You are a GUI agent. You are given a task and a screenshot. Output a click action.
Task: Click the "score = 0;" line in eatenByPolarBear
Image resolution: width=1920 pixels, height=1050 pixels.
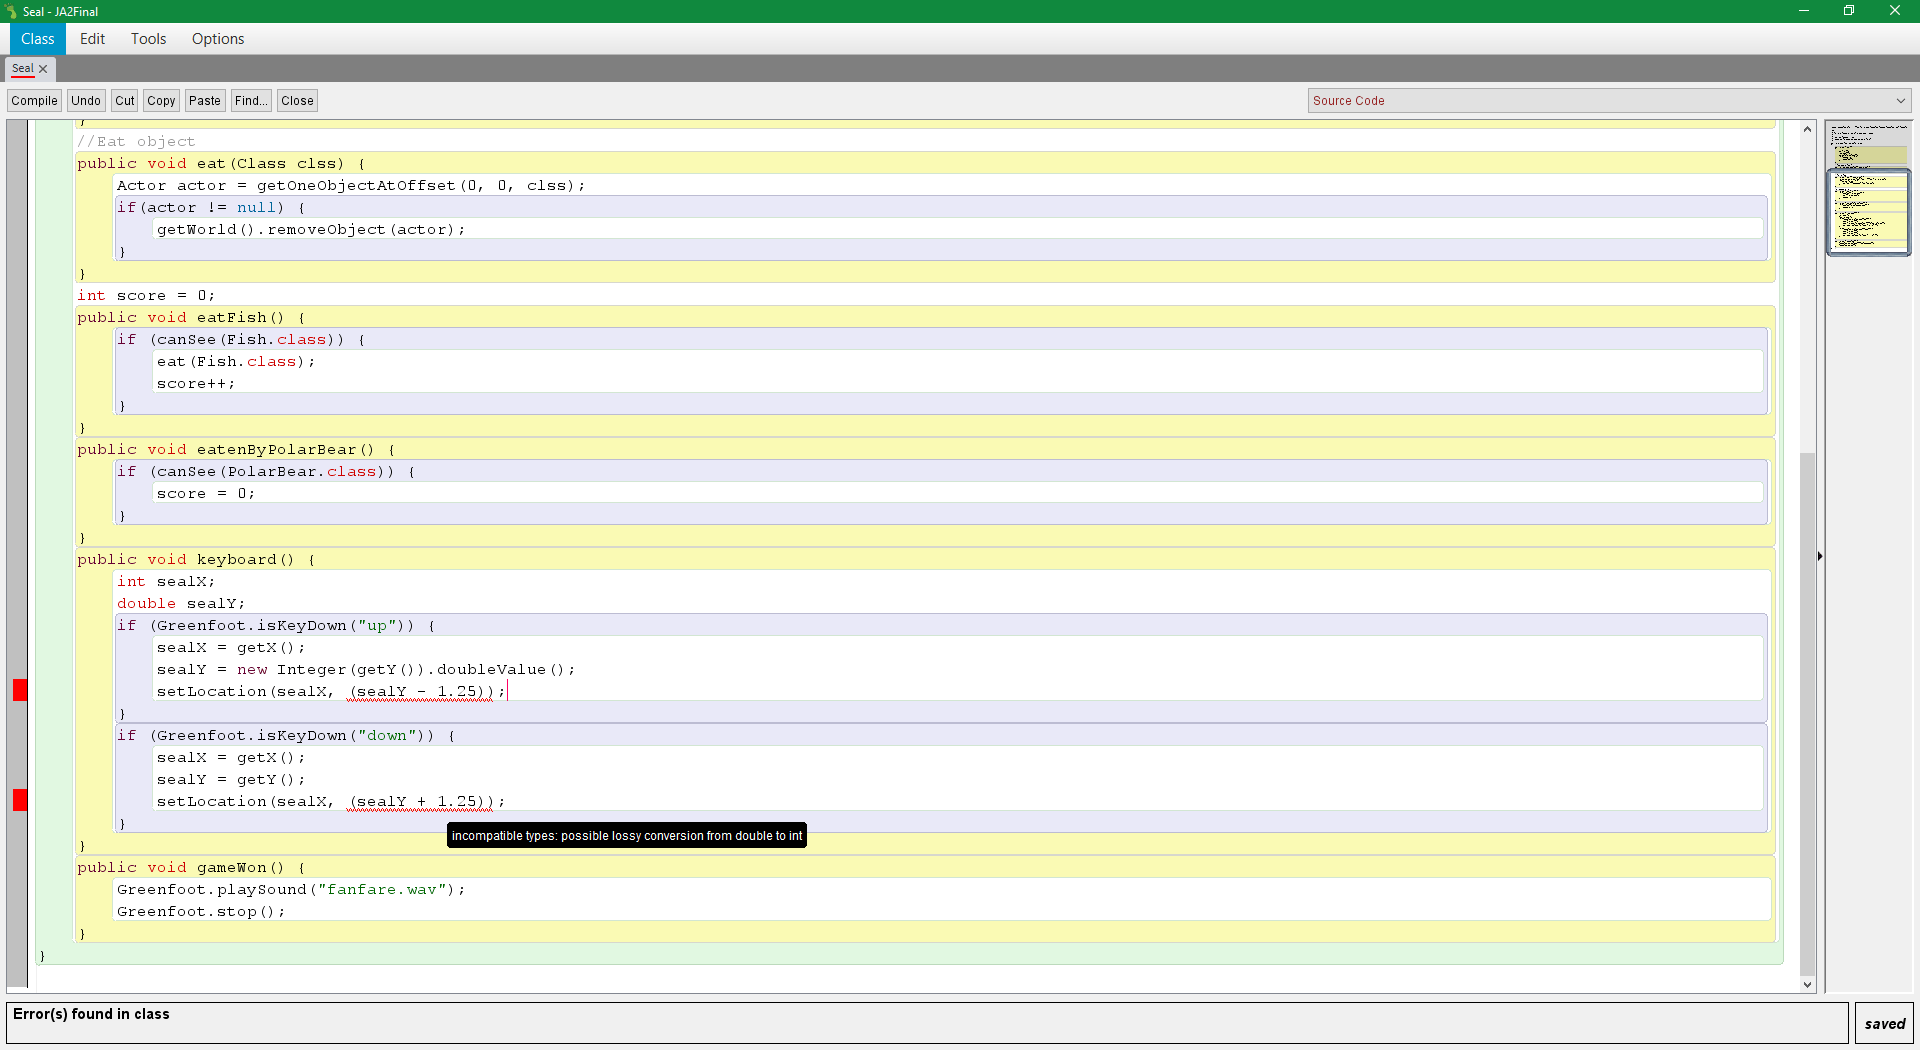(x=206, y=494)
